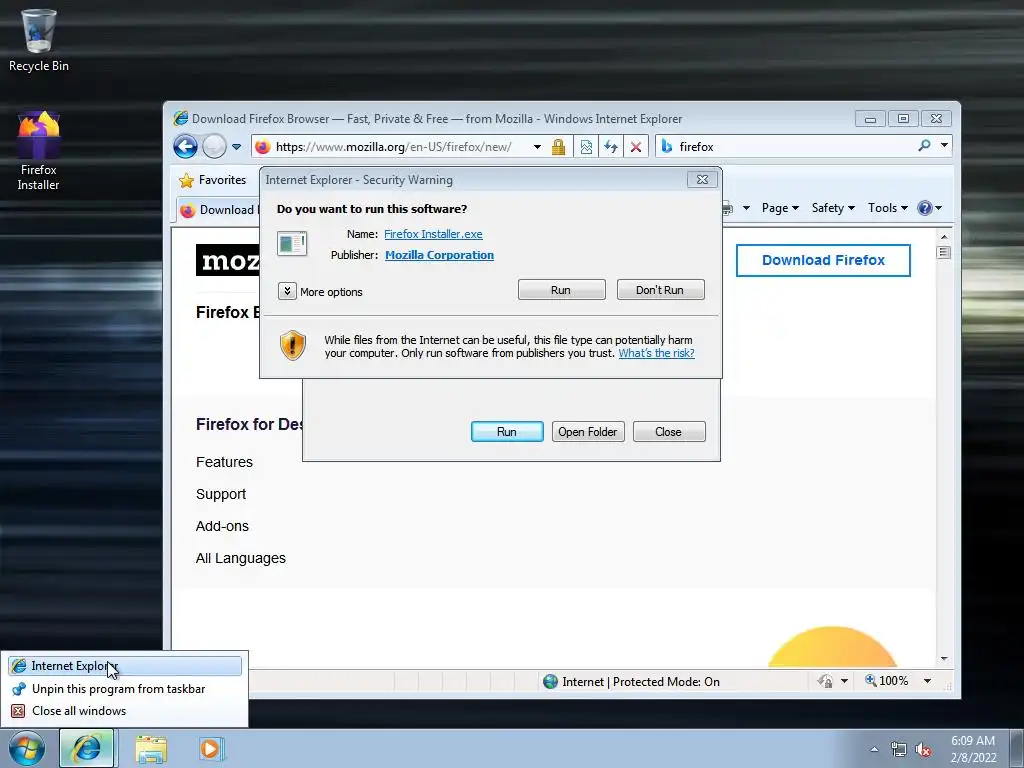This screenshot has height=768, width=1024.
Task: Click the network tray icon
Action: [x=899, y=750]
